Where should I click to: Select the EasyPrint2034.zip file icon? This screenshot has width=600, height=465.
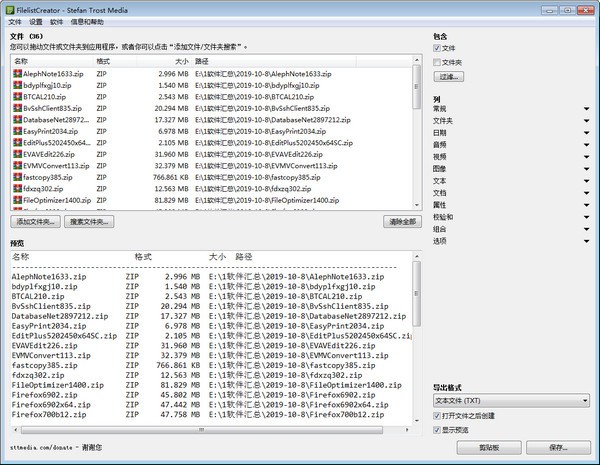pos(17,131)
